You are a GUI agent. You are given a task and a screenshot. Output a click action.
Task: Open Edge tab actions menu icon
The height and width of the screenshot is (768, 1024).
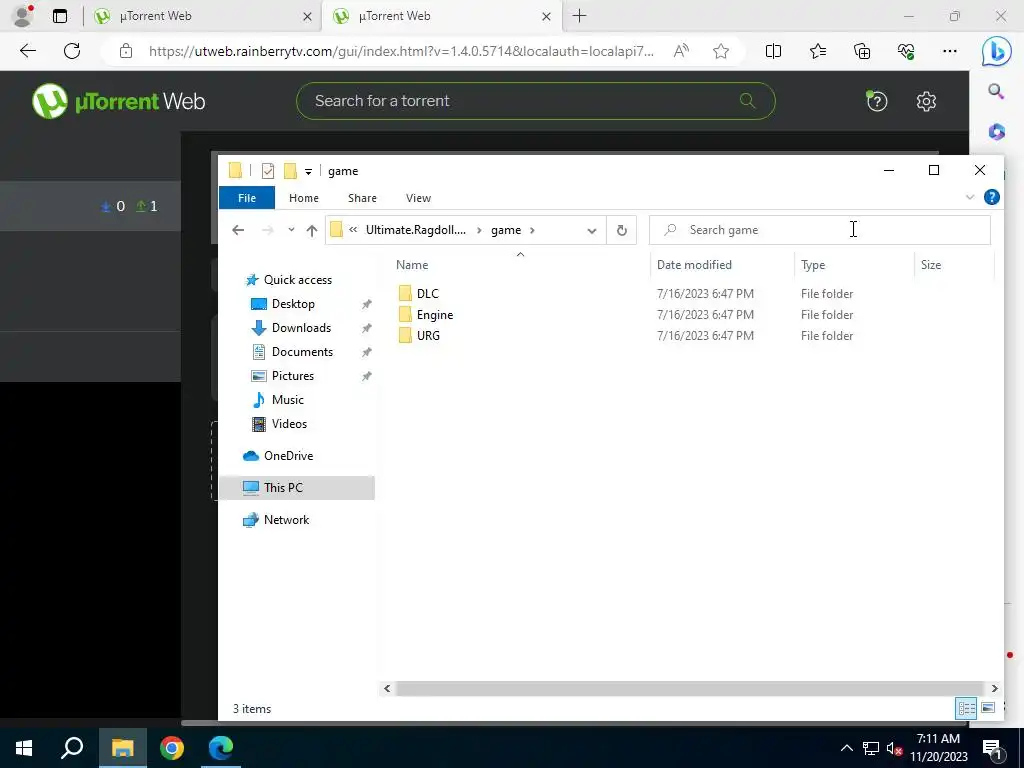(x=59, y=16)
